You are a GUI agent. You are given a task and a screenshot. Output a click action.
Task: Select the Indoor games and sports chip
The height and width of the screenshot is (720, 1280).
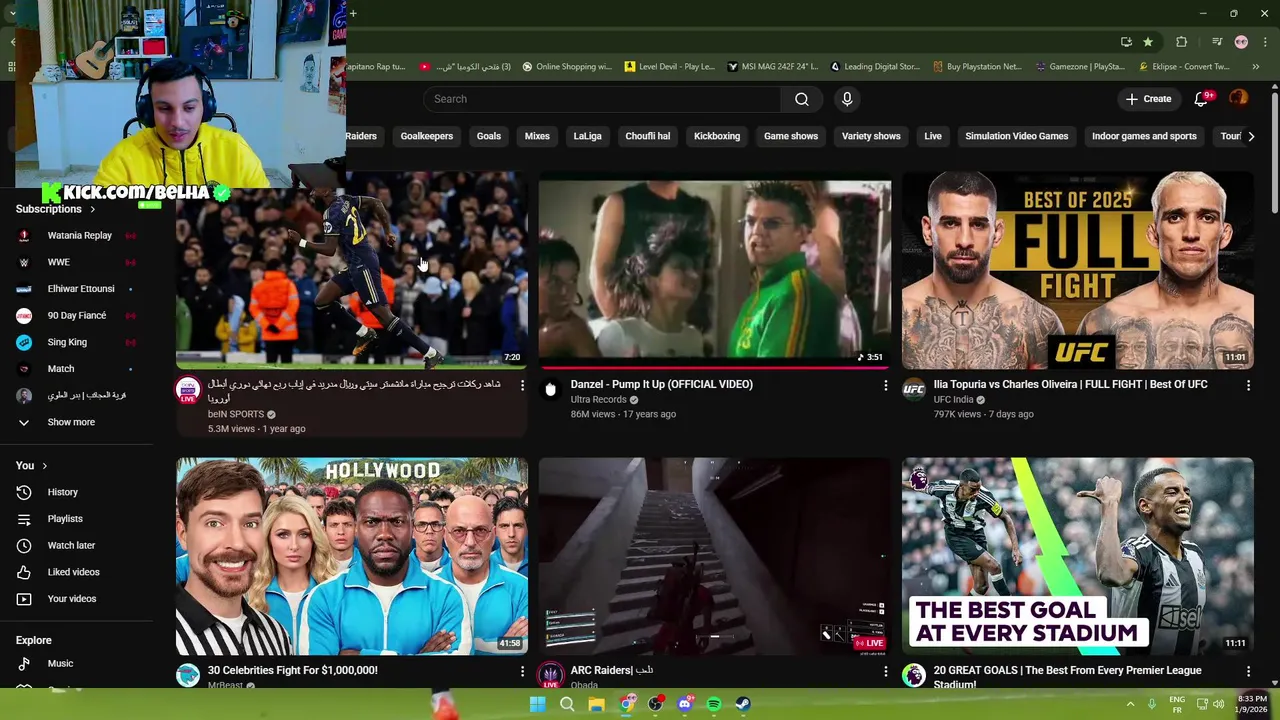coord(1144,136)
